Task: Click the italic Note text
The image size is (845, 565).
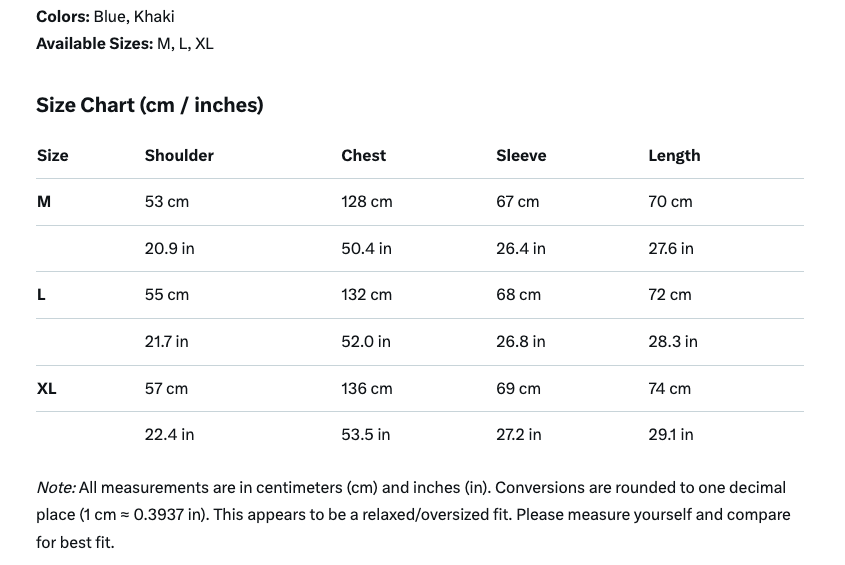Action: (x=56, y=488)
